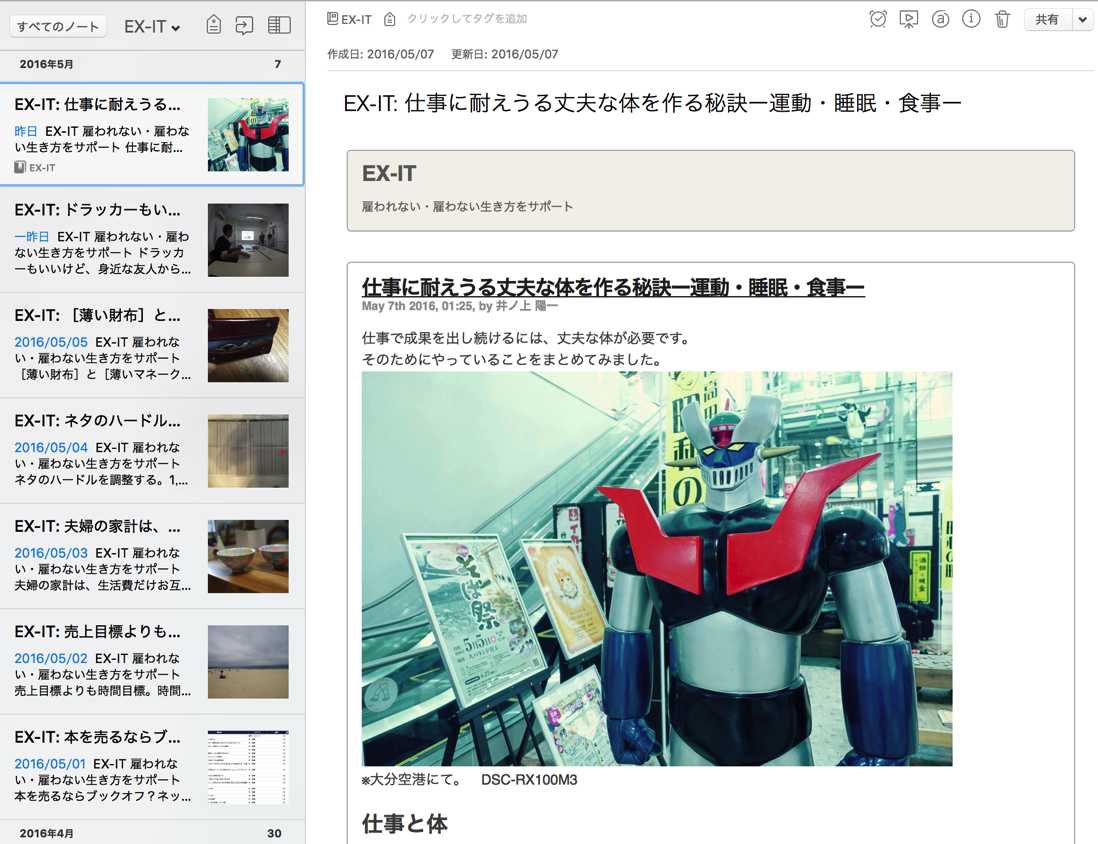Select the 2016年5月 section header

152,64
